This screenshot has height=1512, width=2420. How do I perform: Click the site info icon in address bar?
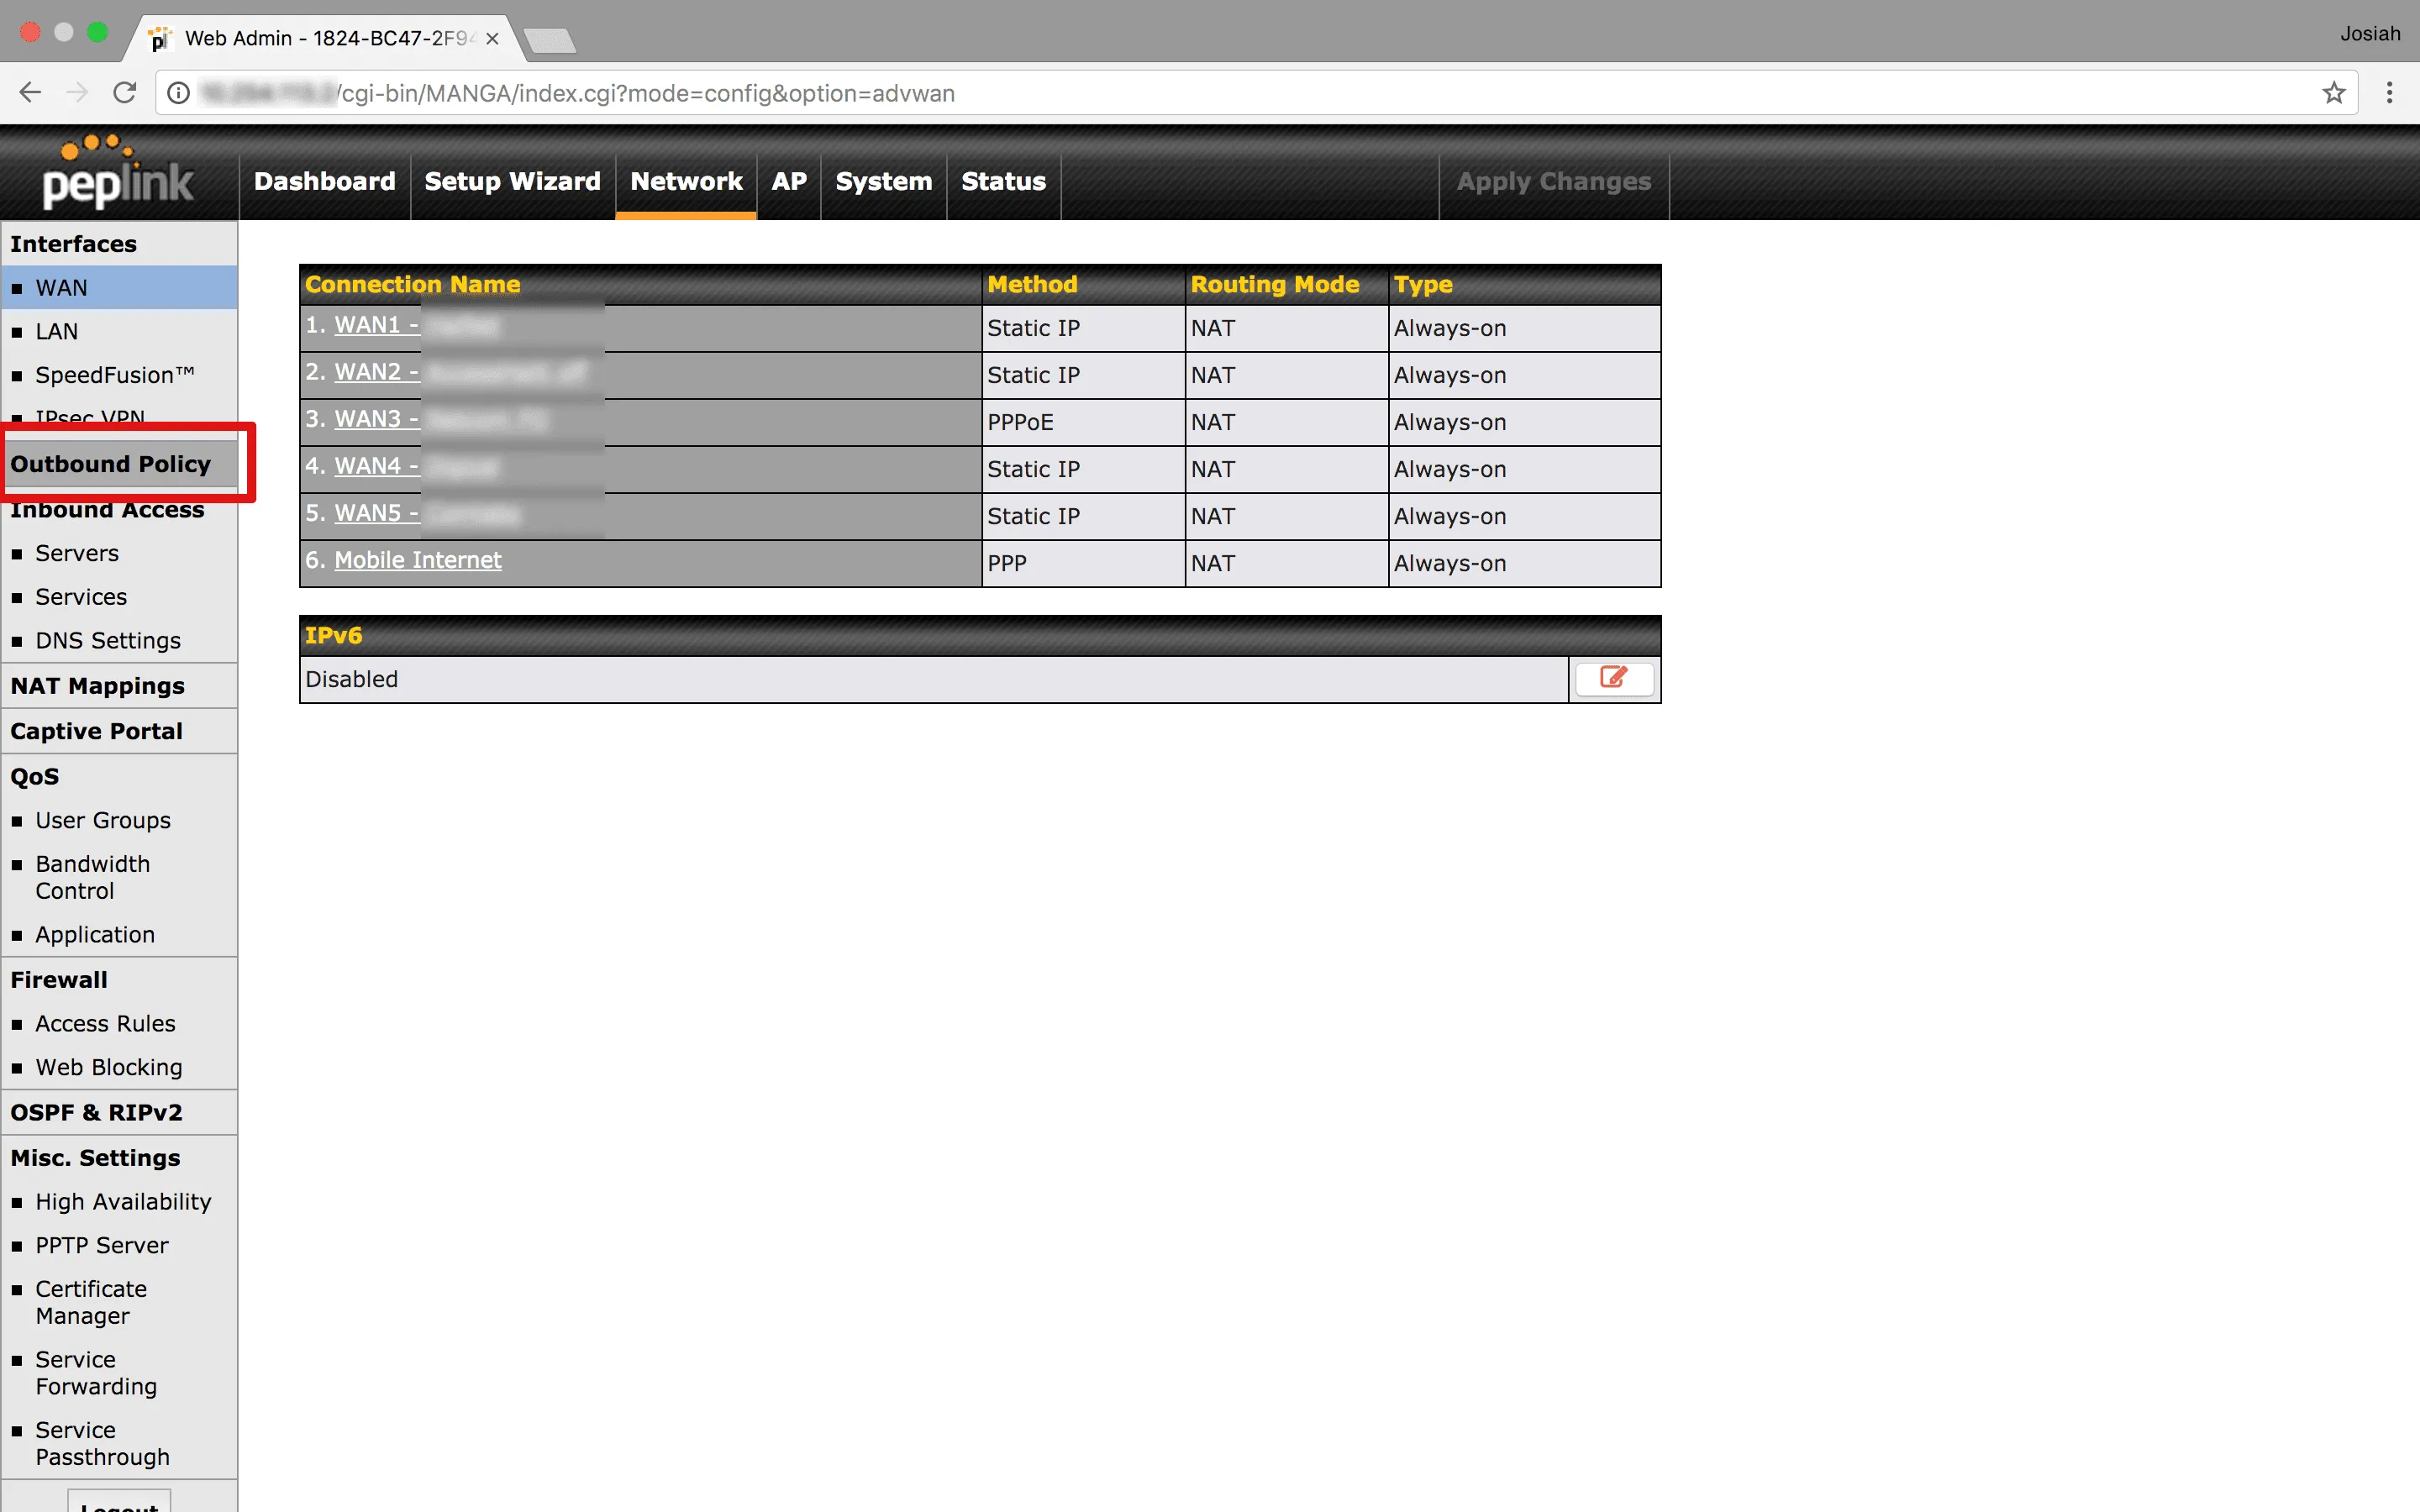(179, 93)
